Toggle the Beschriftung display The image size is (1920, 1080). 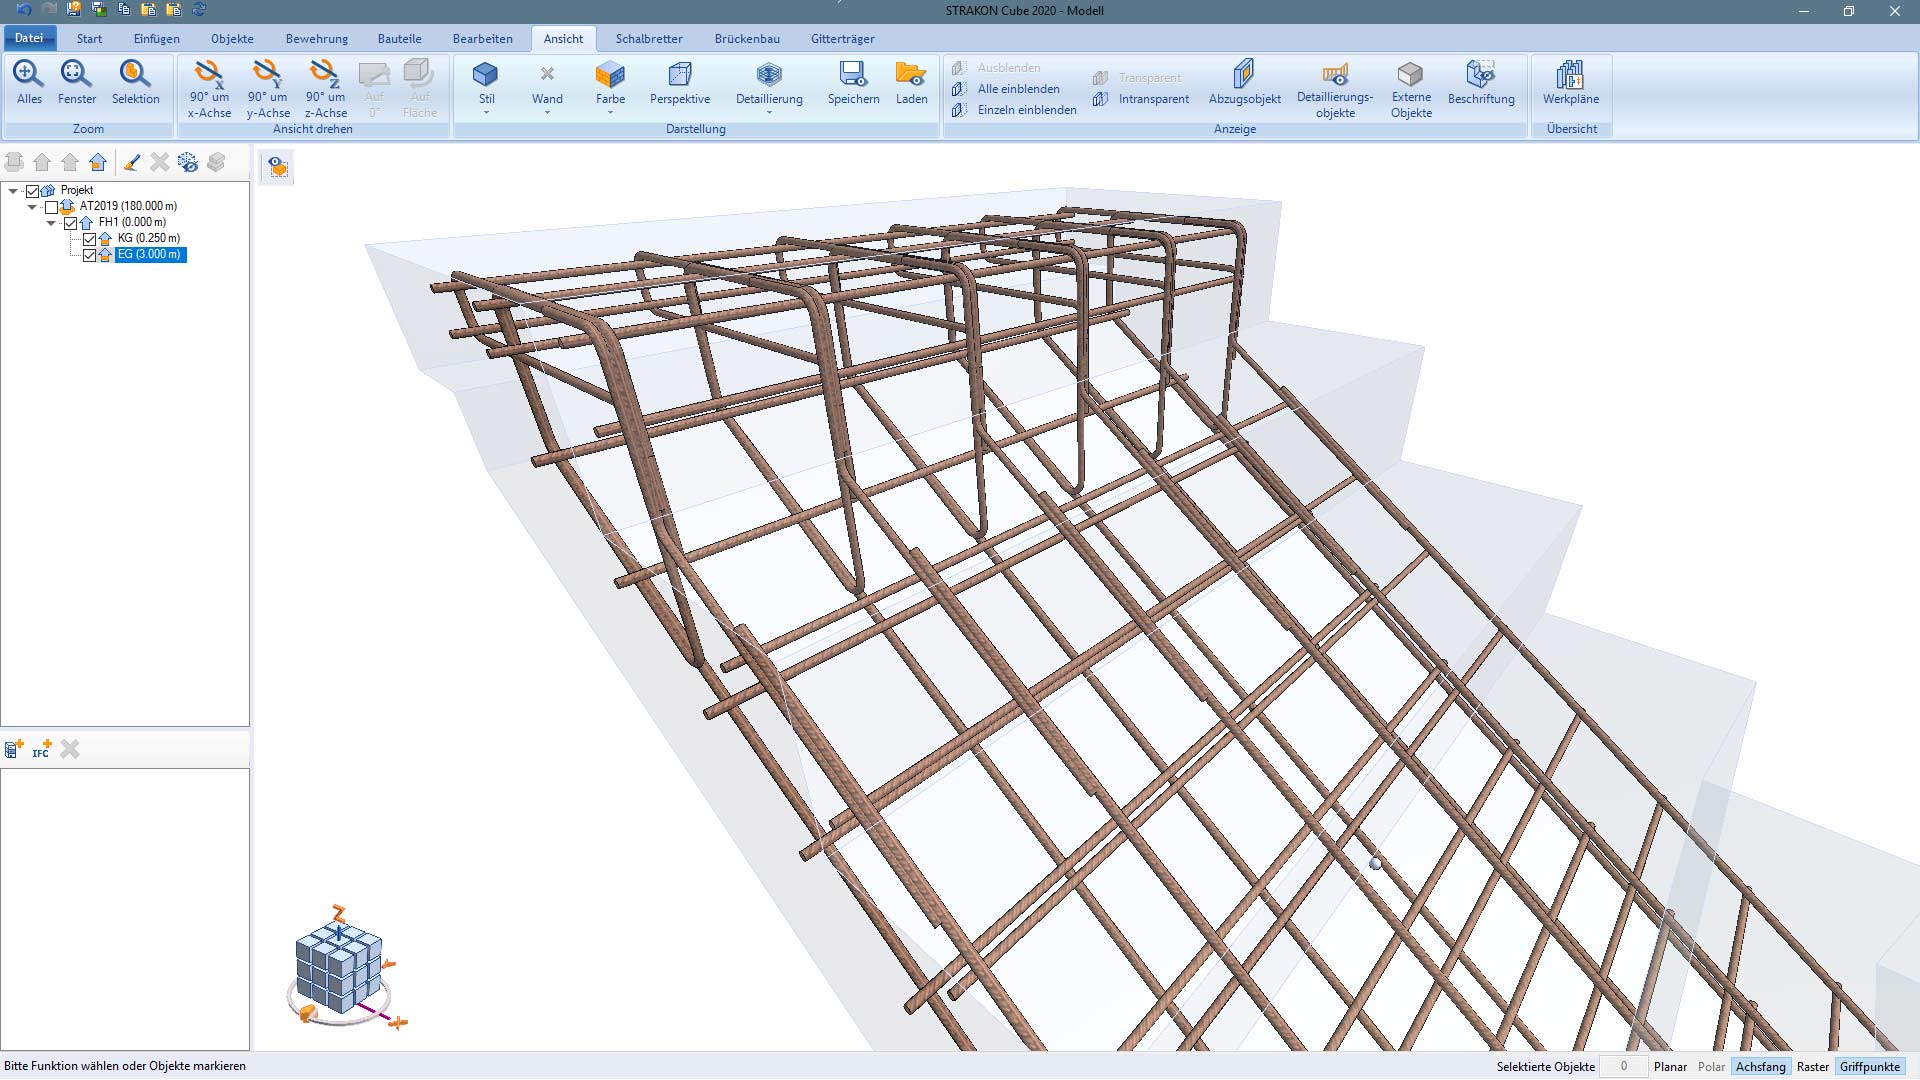click(1481, 82)
